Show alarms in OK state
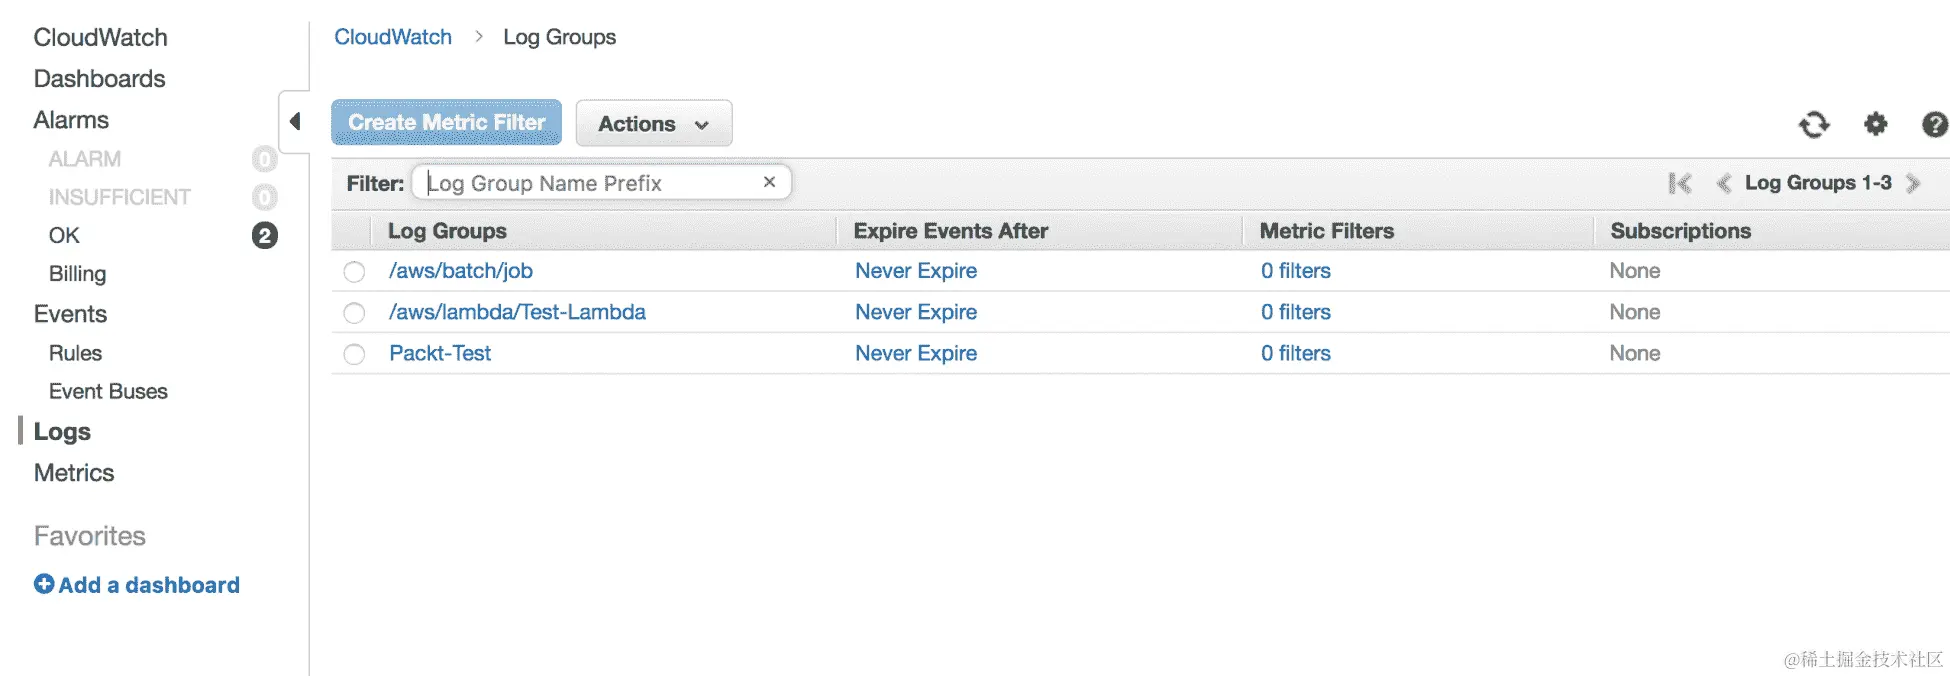Image resolution: width=1950 pixels, height=676 pixels. 64,236
